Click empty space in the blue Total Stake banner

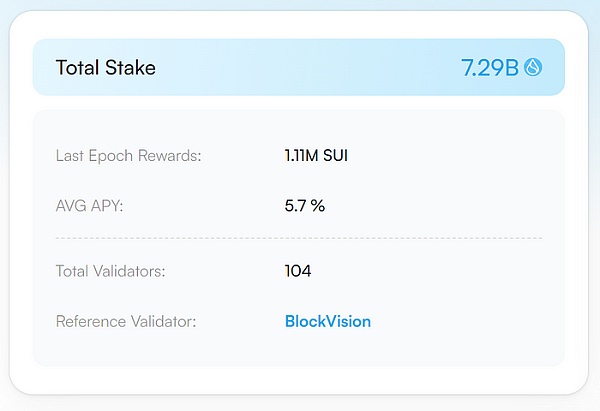(x=300, y=68)
